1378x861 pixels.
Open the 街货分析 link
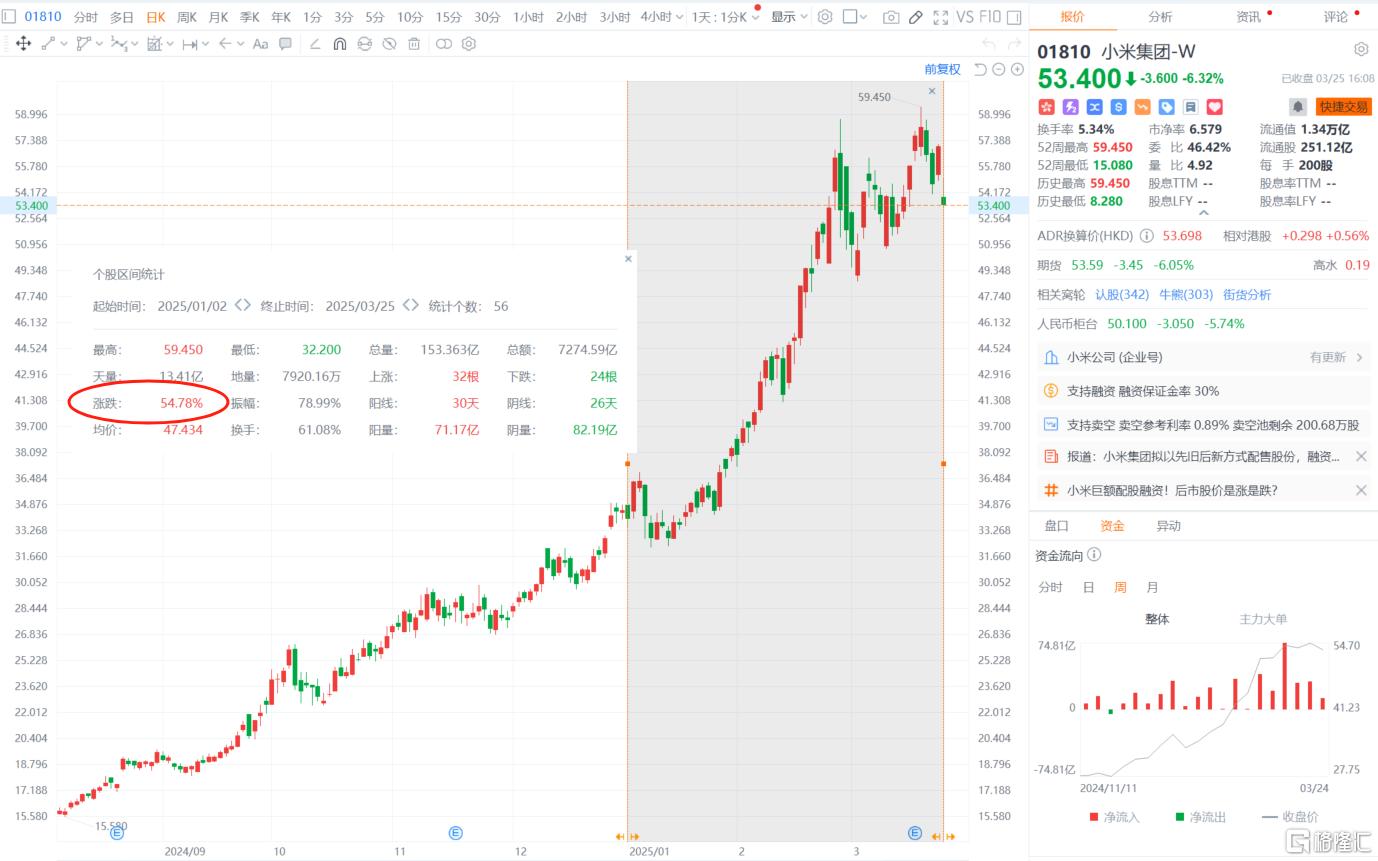[1246, 294]
